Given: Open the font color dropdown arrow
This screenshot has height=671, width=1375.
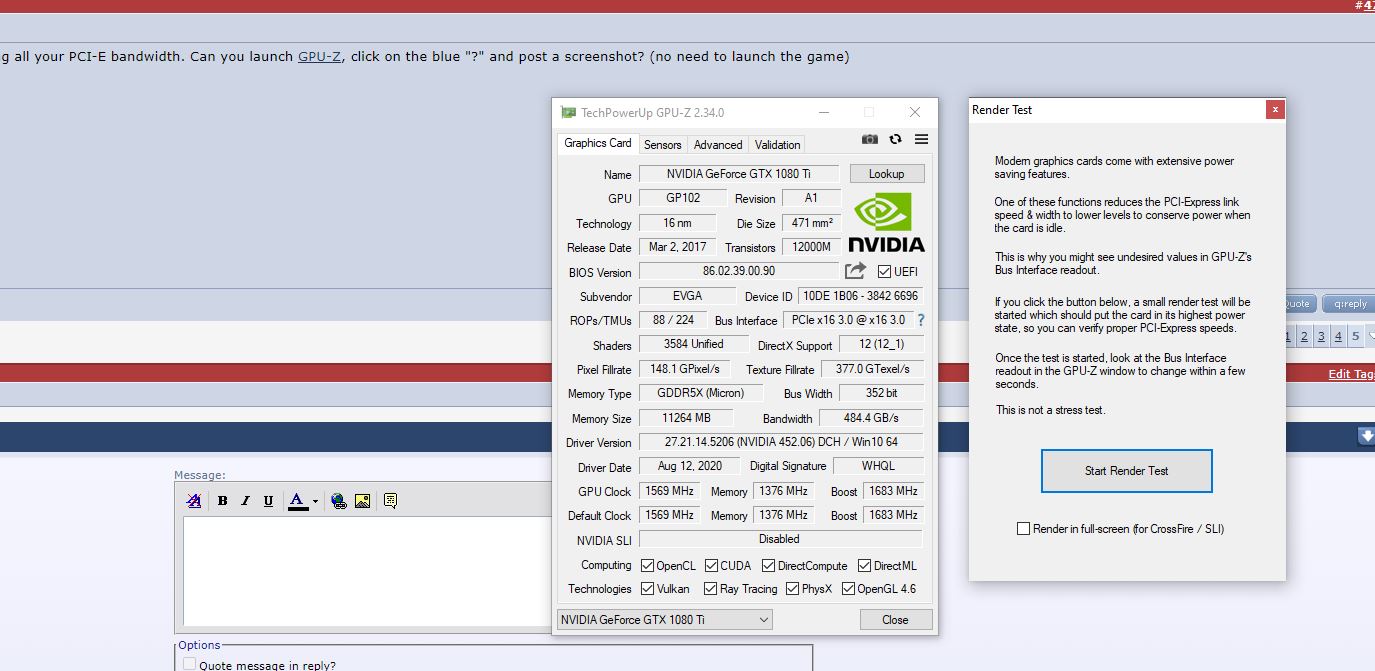Looking at the screenshot, I should (x=315, y=501).
